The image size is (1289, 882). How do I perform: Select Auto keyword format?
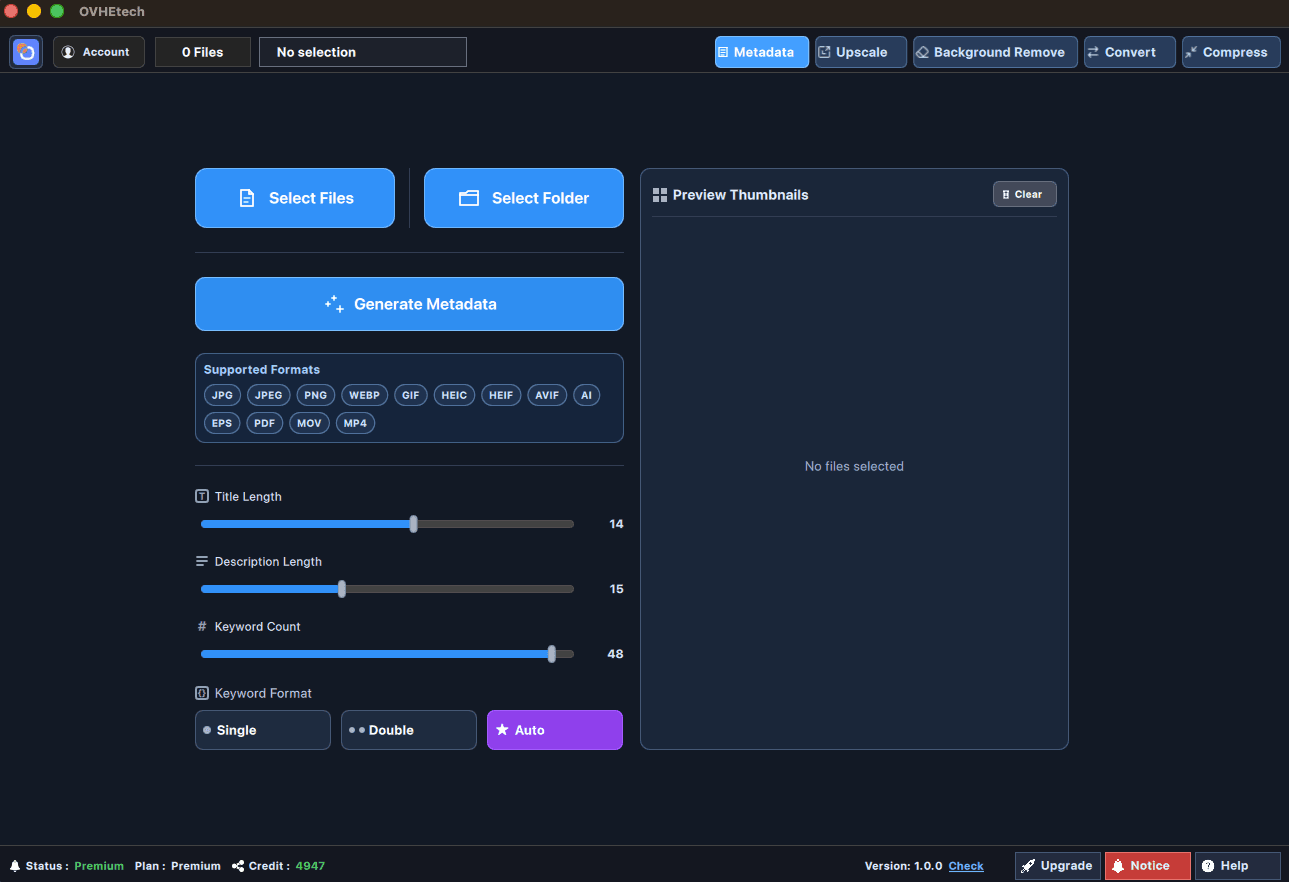[x=554, y=730]
